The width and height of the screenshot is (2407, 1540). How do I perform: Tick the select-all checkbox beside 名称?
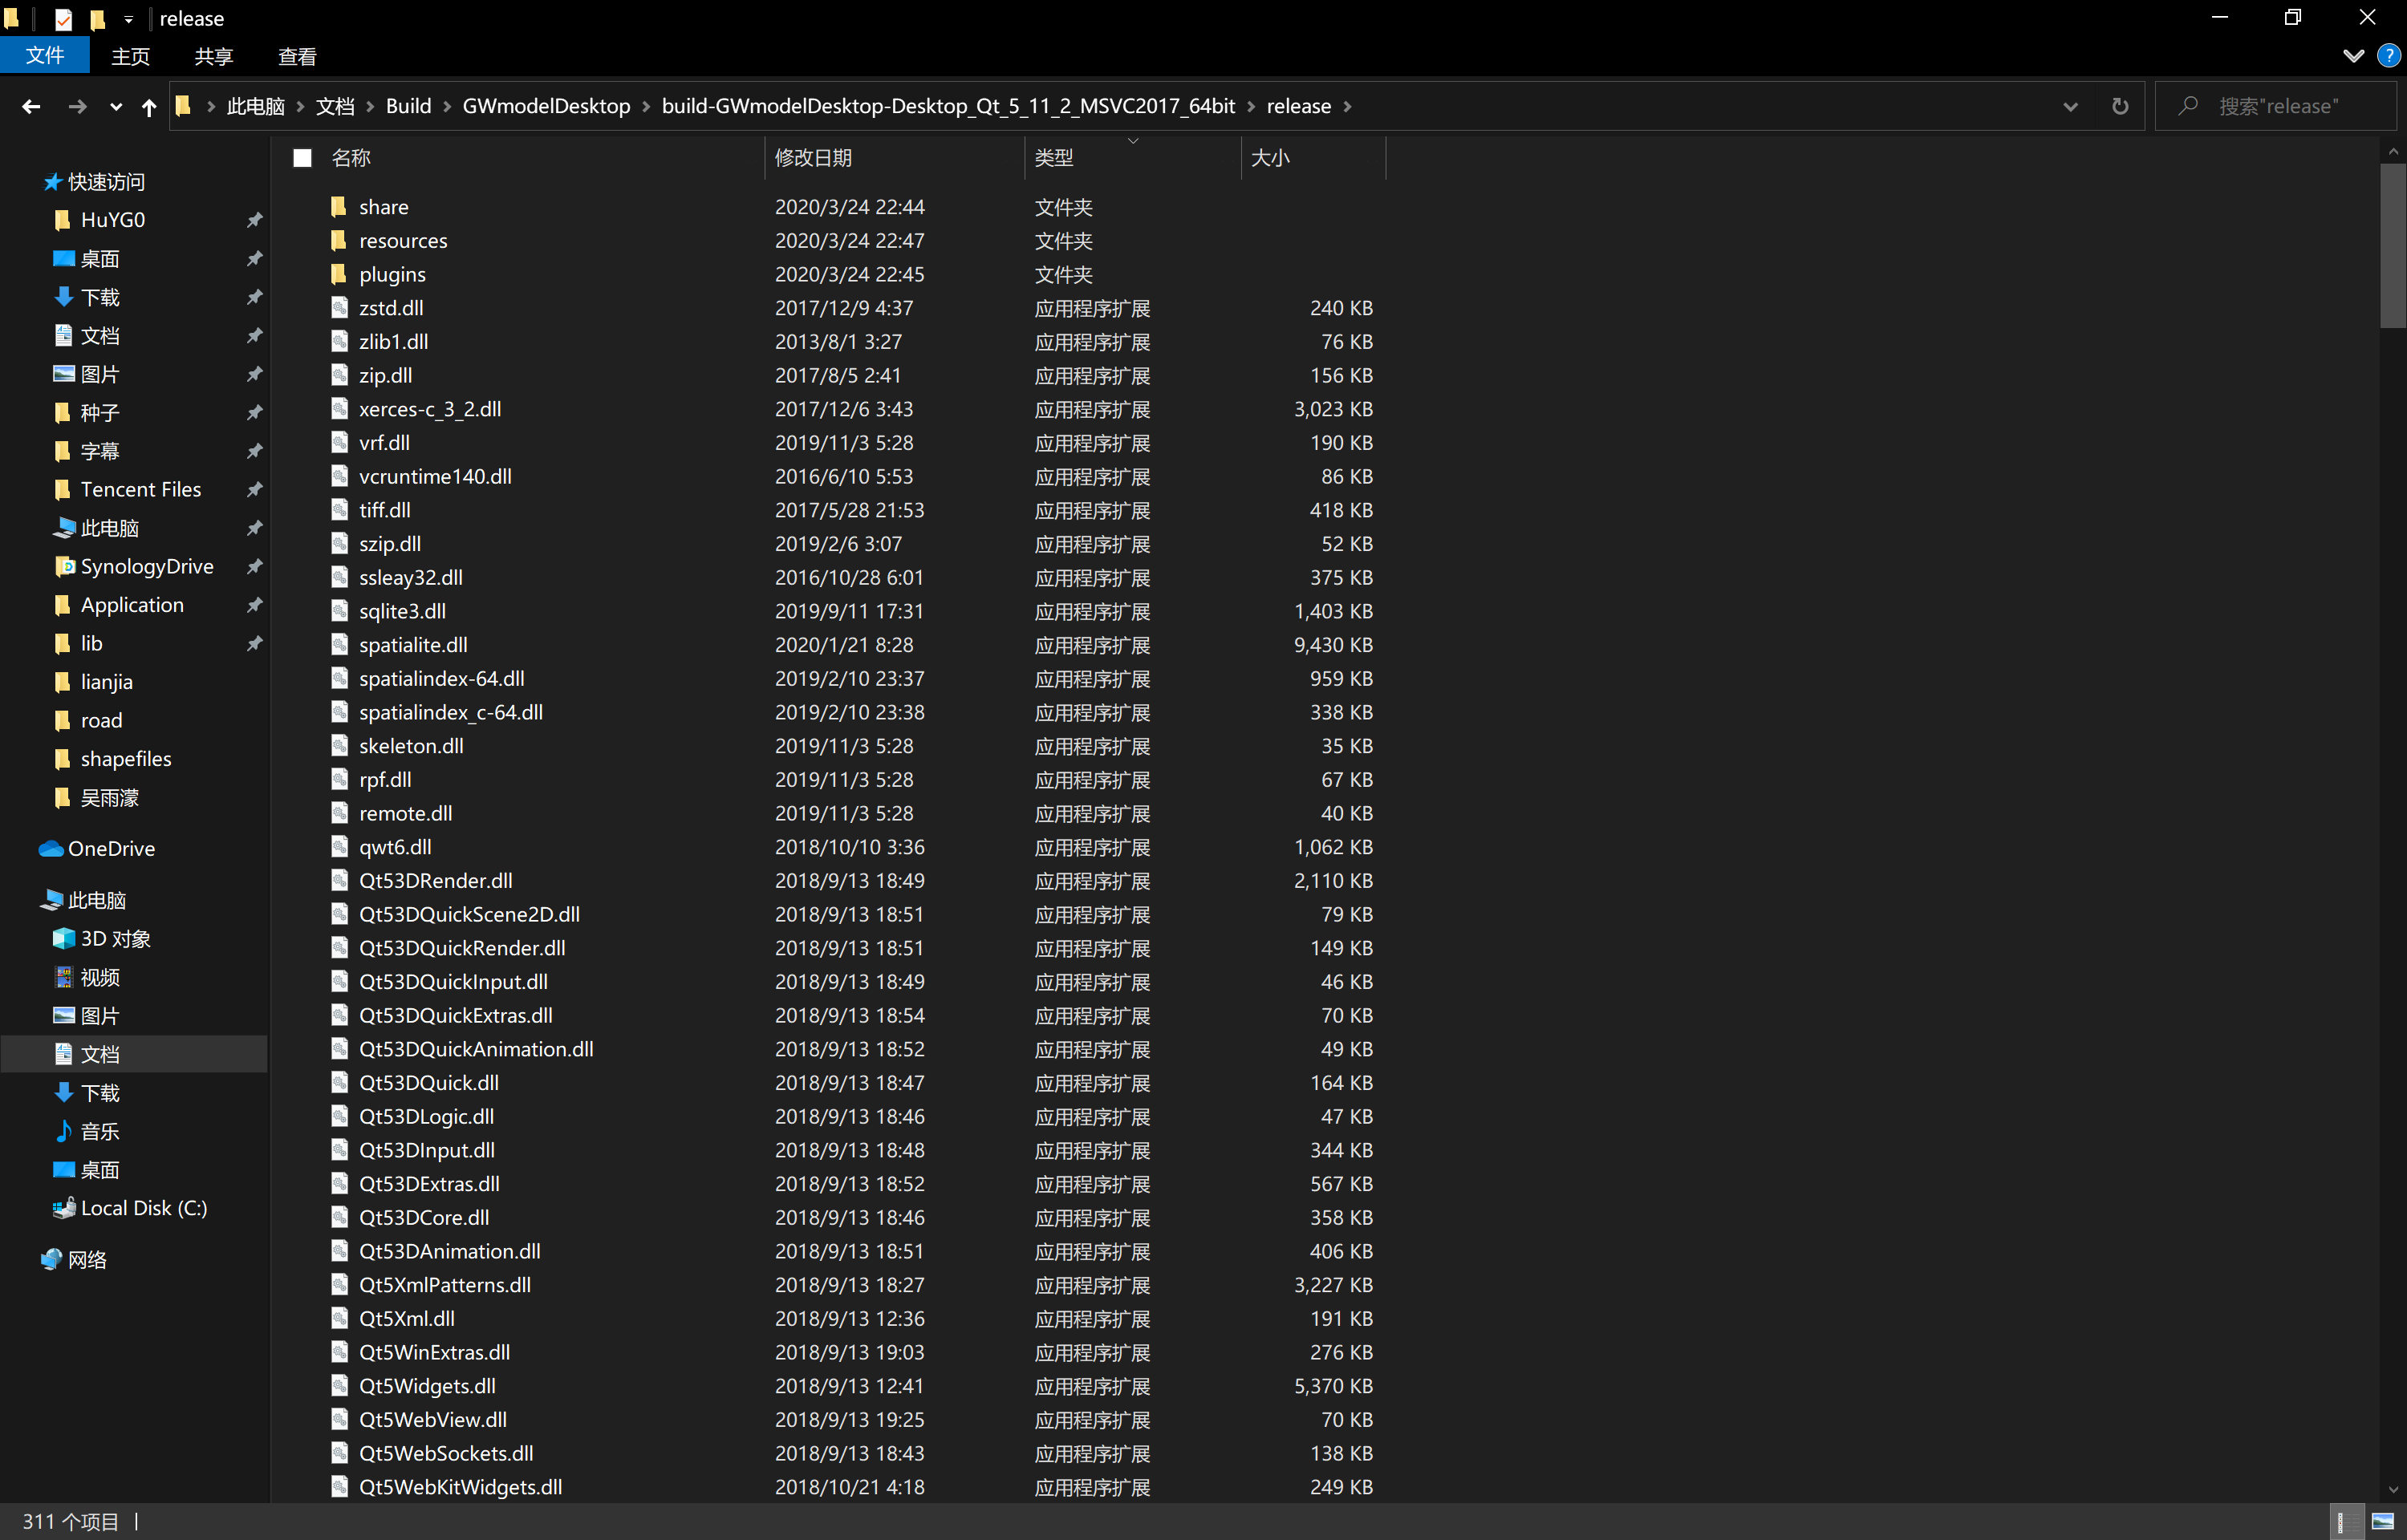(302, 158)
